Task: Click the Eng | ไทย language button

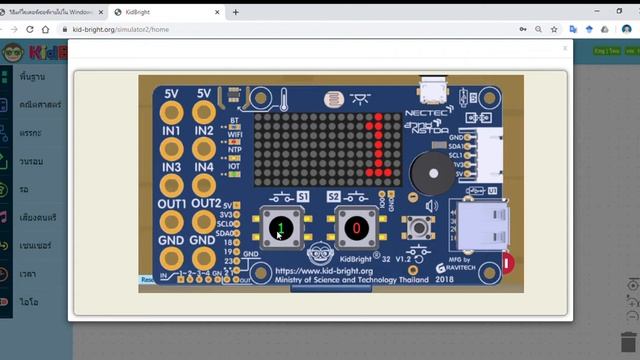Action: pyautogui.click(x=607, y=51)
